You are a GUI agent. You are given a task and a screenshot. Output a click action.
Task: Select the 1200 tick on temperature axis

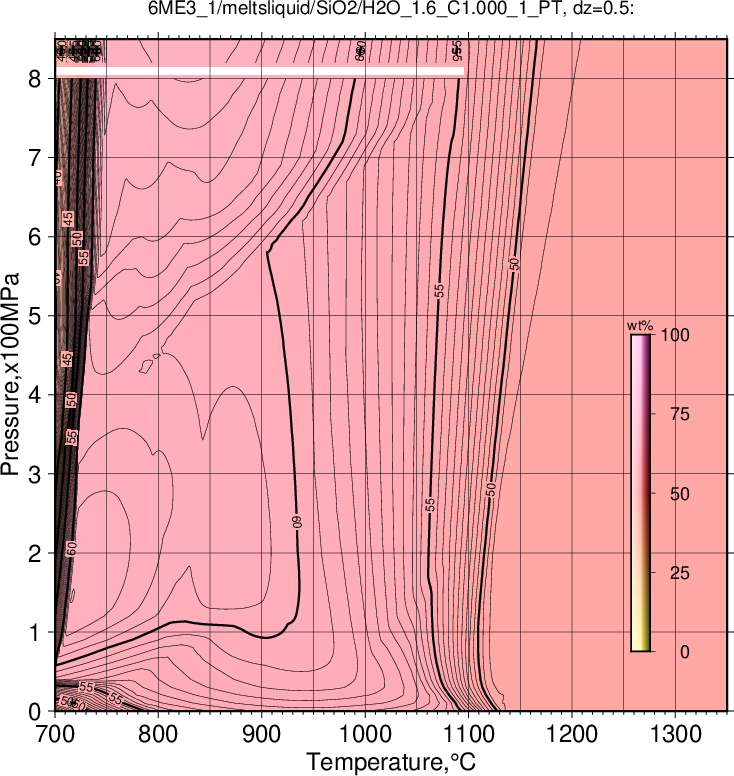[572, 734]
